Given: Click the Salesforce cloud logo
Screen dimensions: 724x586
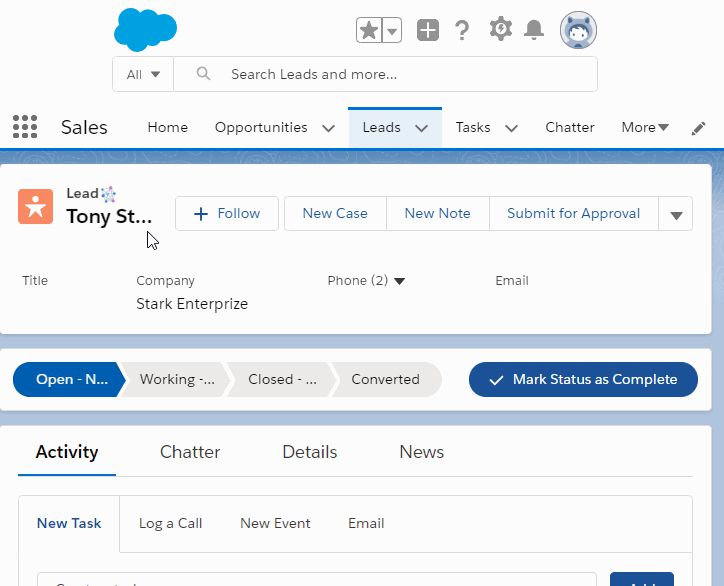Looking at the screenshot, I should point(145,30).
